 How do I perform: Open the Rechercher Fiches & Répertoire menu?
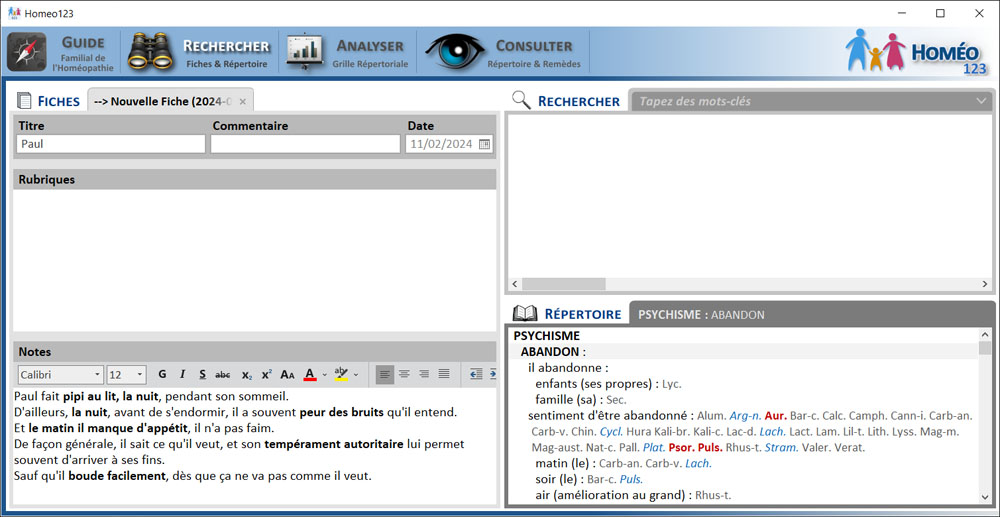tap(226, 52)
